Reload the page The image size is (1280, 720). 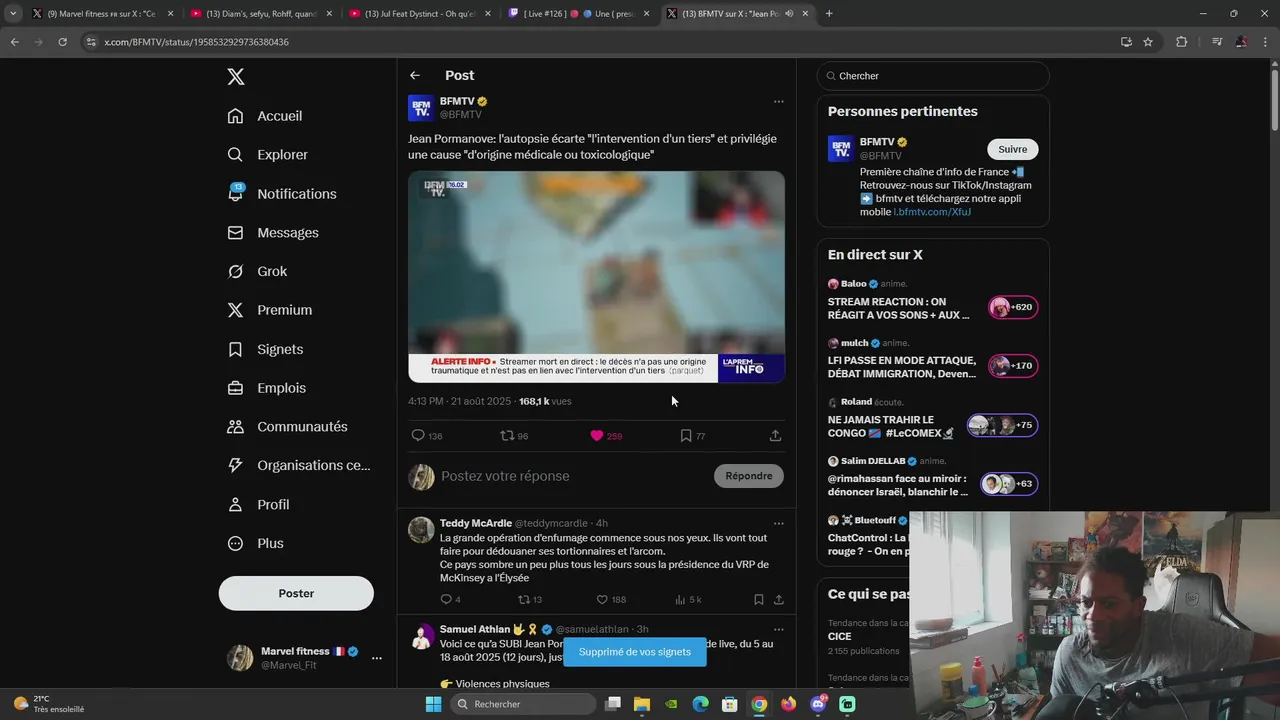click(62, 42)
